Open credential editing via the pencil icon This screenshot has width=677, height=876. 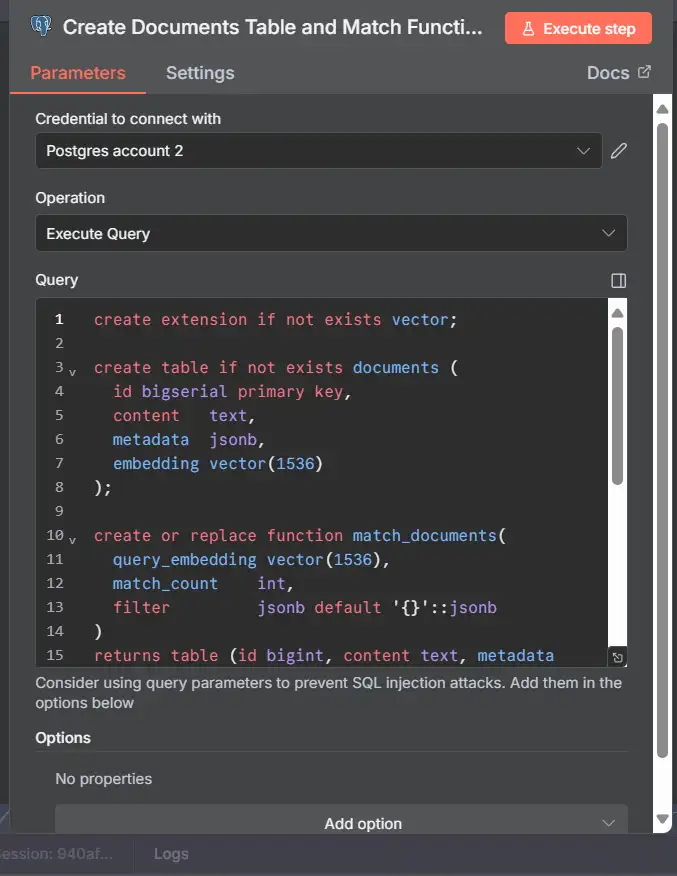[x=618, y=150]
